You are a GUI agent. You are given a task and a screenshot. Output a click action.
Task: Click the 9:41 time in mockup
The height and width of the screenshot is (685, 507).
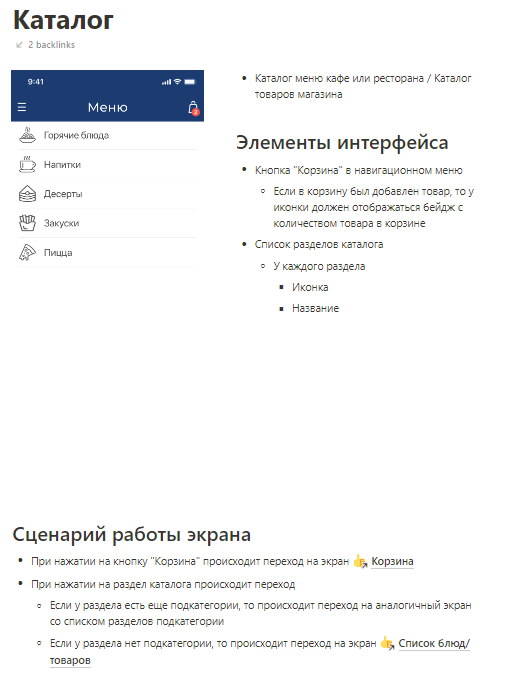click(x=35, y=82)
